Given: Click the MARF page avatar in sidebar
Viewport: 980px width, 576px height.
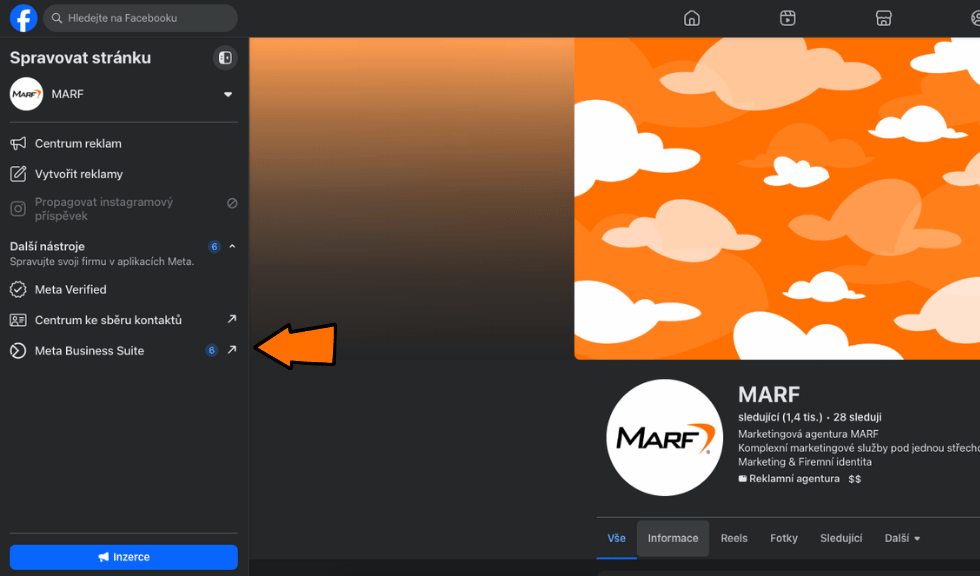Looking at the screenshot, I should pos(26,94).
